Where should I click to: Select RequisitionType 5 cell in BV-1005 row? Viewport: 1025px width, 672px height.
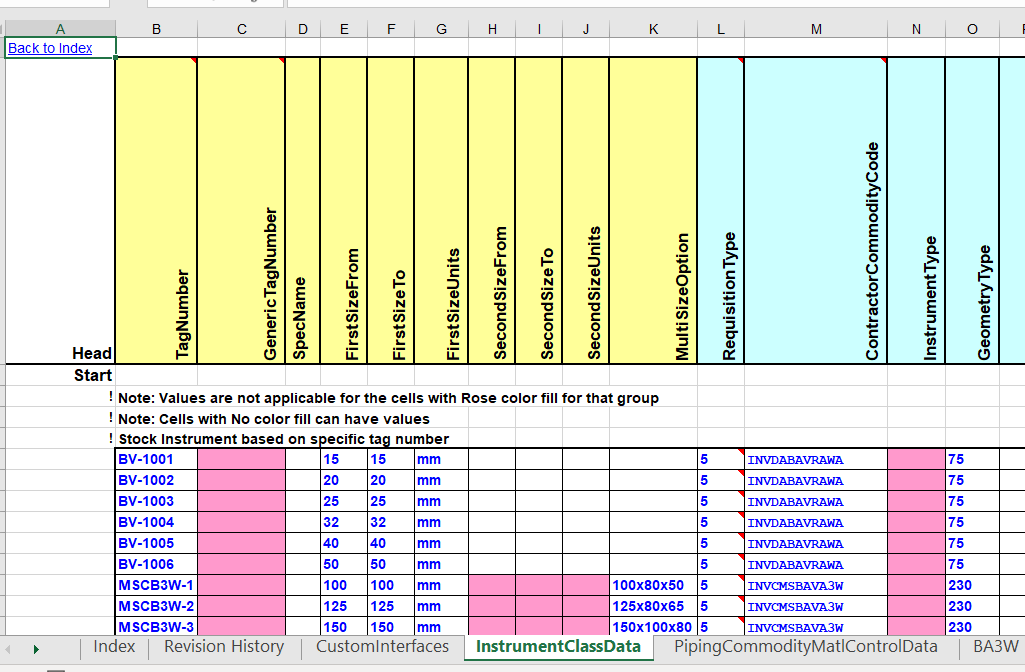pos(720,543)
